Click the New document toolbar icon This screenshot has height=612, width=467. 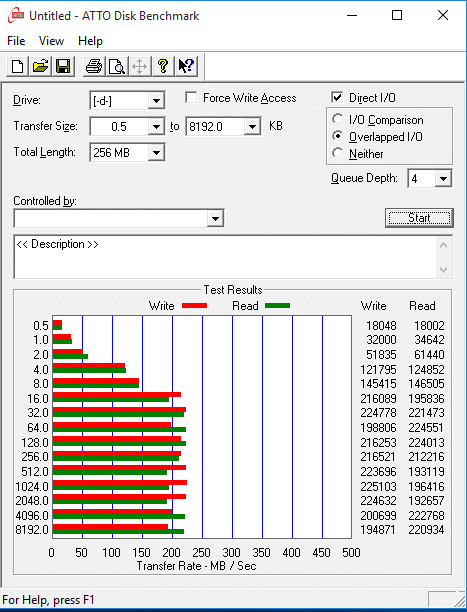click(x=17, y=66)
